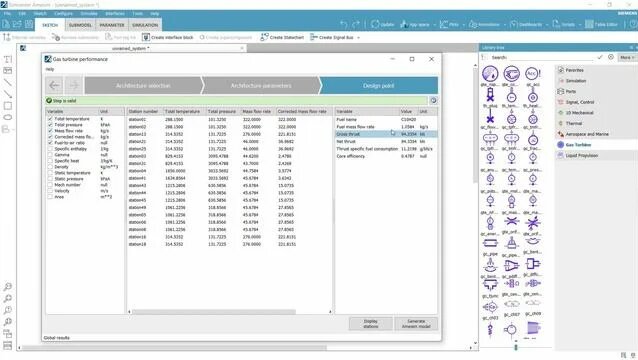The width and height of the screenshot is (638, 360).
Task: Select the Ellipse drawing tool
Action: (x=8, y=118)
